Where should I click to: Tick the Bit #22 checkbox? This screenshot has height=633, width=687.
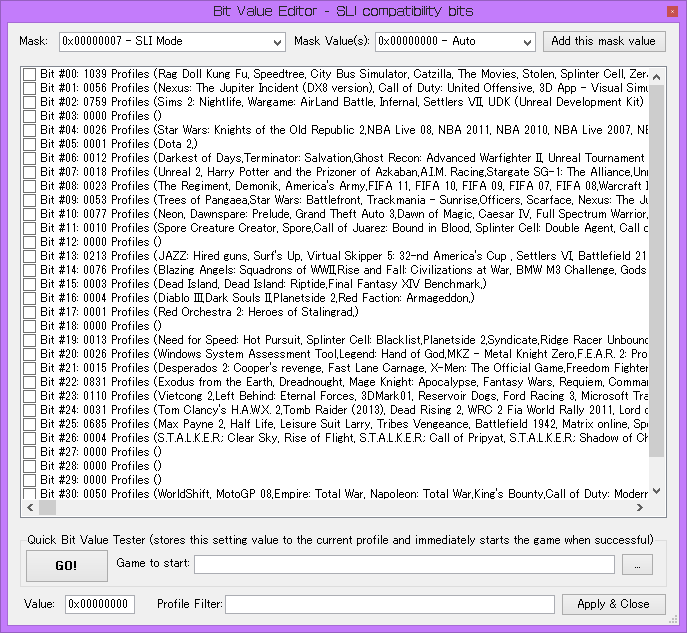point(29,382)
